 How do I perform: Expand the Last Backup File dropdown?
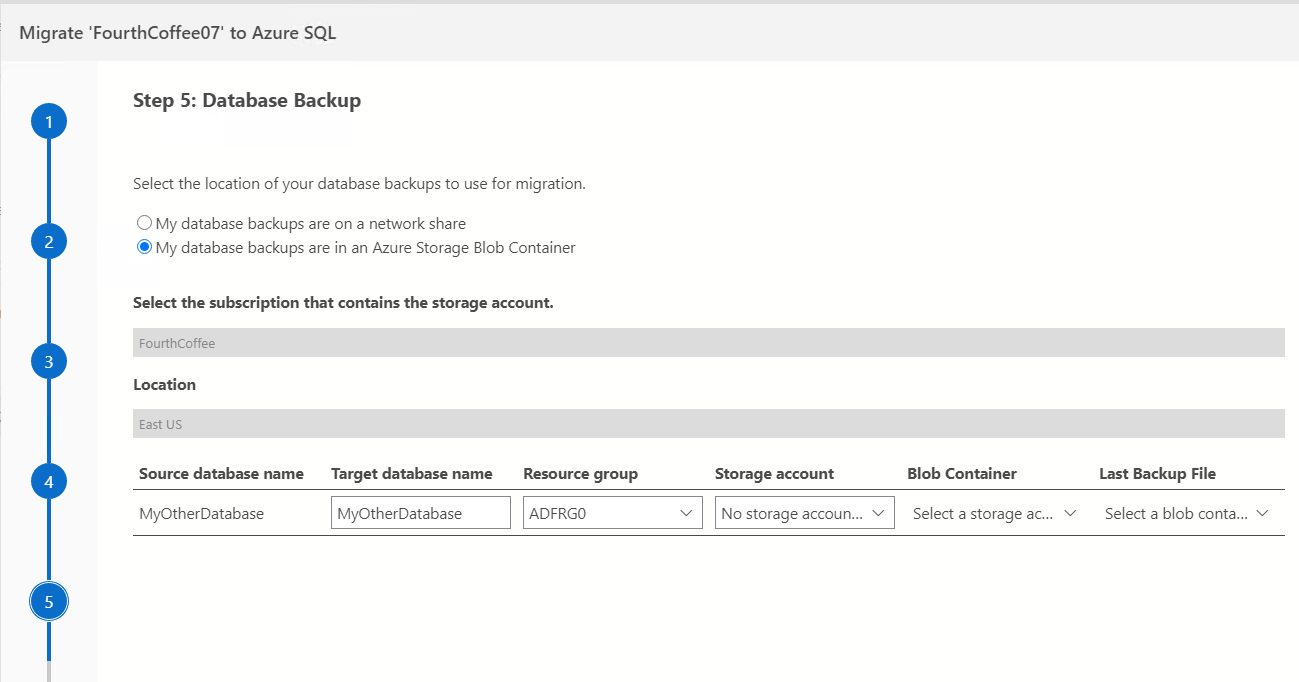pos(1186,513)
